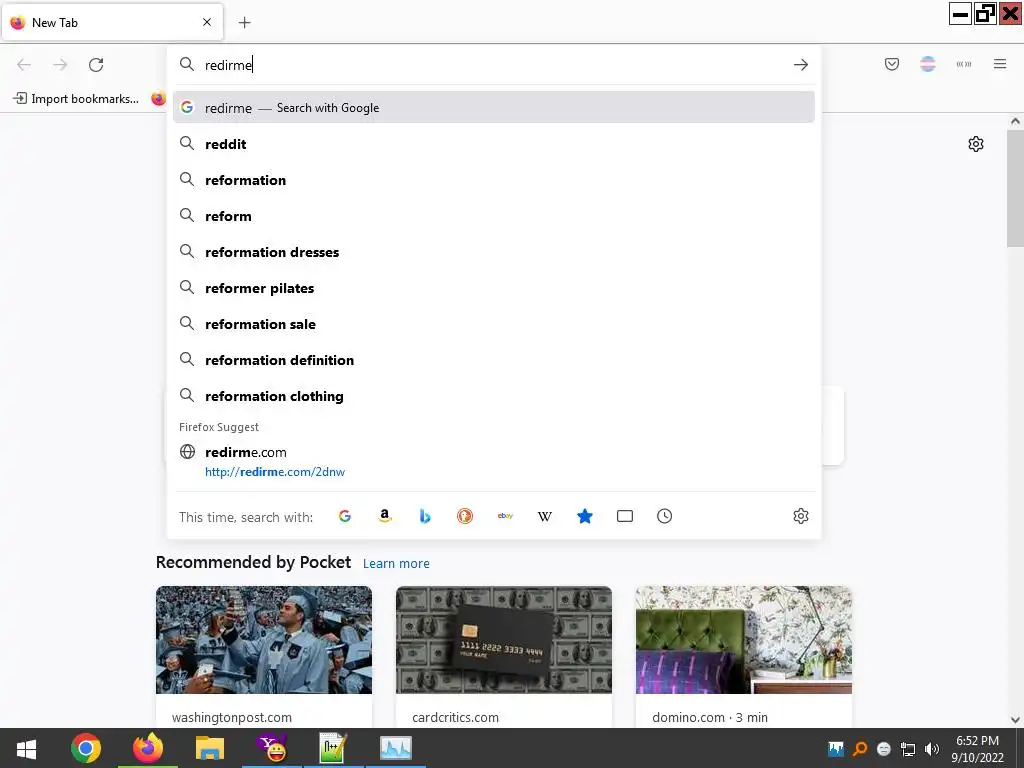The image size is (1024, 768).
Task: Search history with the clock icon
Action: coord(665,516)
